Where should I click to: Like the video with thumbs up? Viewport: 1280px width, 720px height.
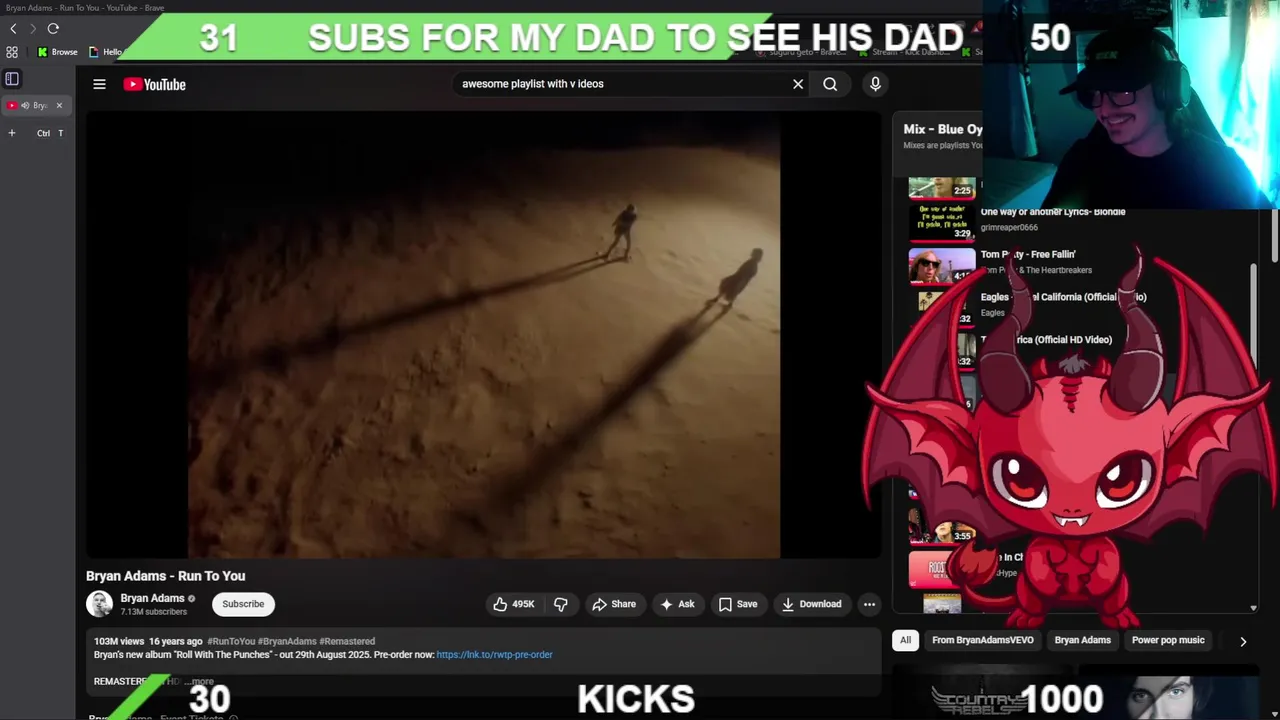tap(514, 604)
